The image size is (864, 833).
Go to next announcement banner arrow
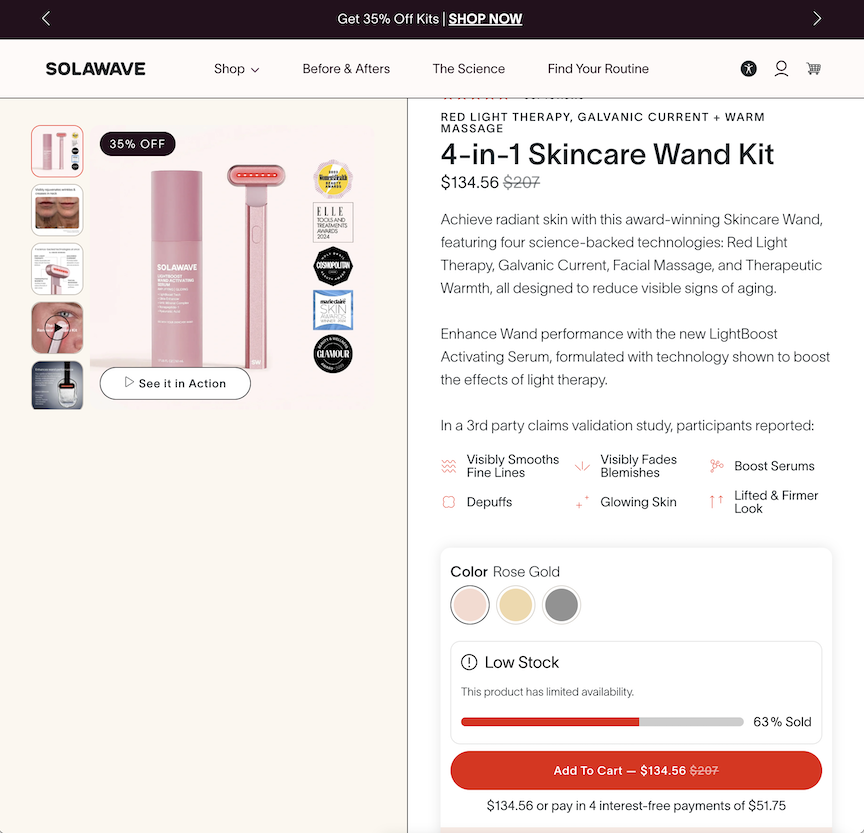[817, 19]
